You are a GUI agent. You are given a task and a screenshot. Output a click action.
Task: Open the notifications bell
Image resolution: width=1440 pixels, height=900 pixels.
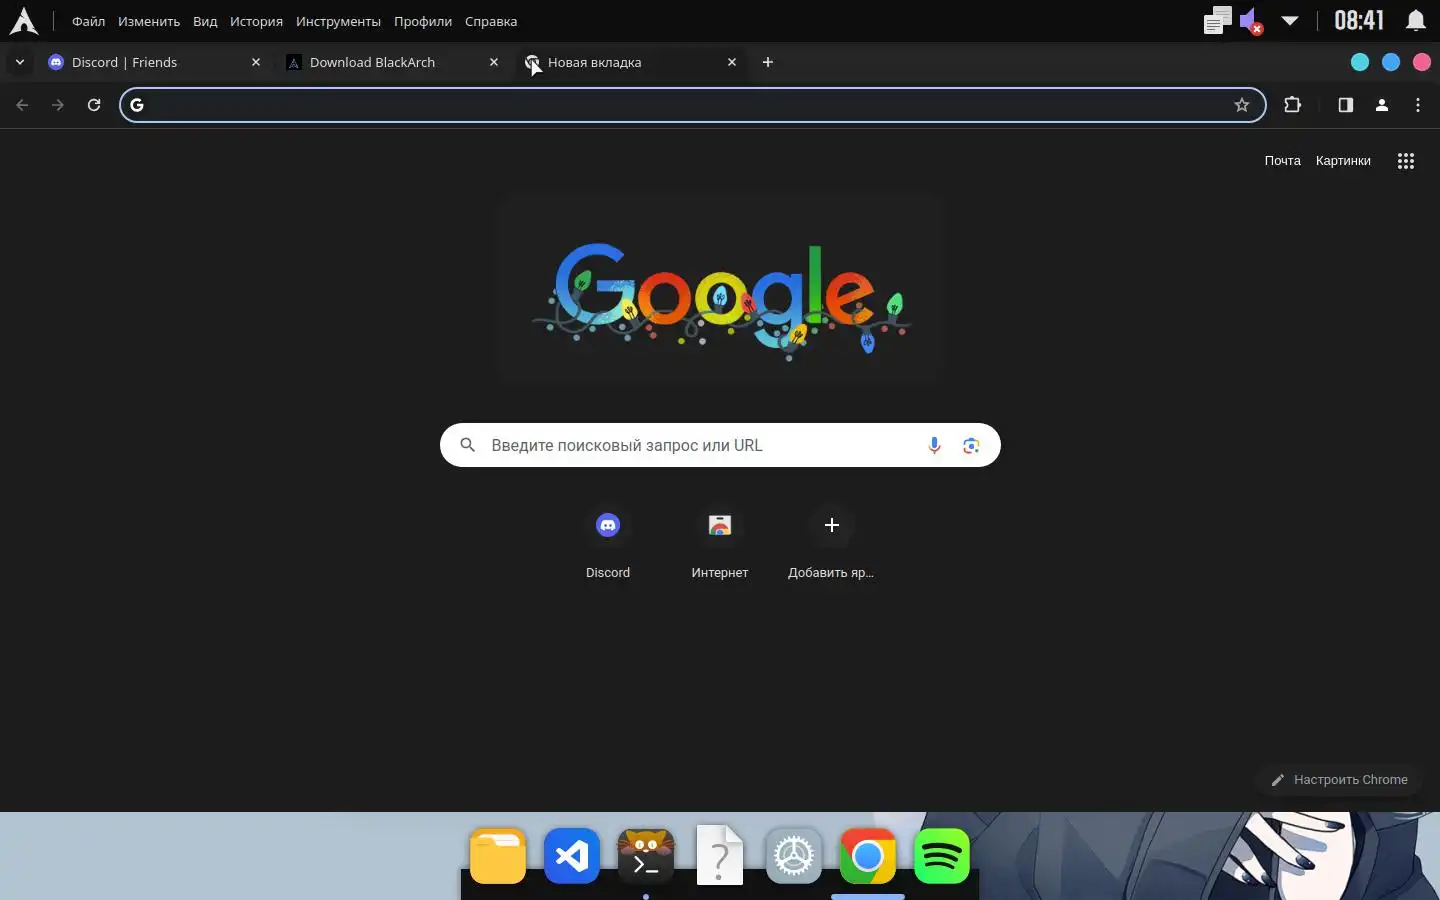1416,21
